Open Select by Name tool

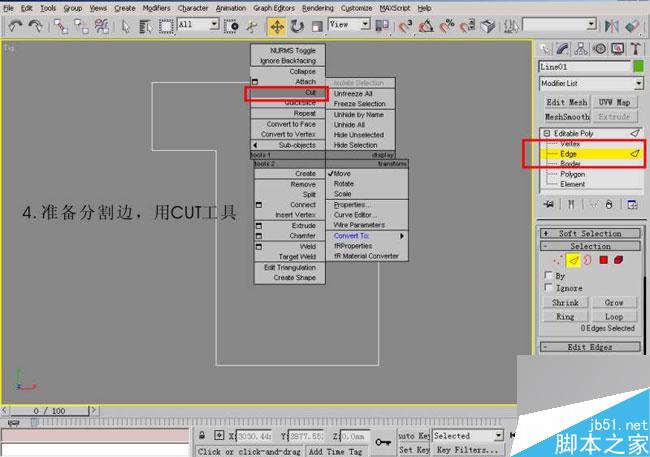pyautogui.click(x=145, y=26)
